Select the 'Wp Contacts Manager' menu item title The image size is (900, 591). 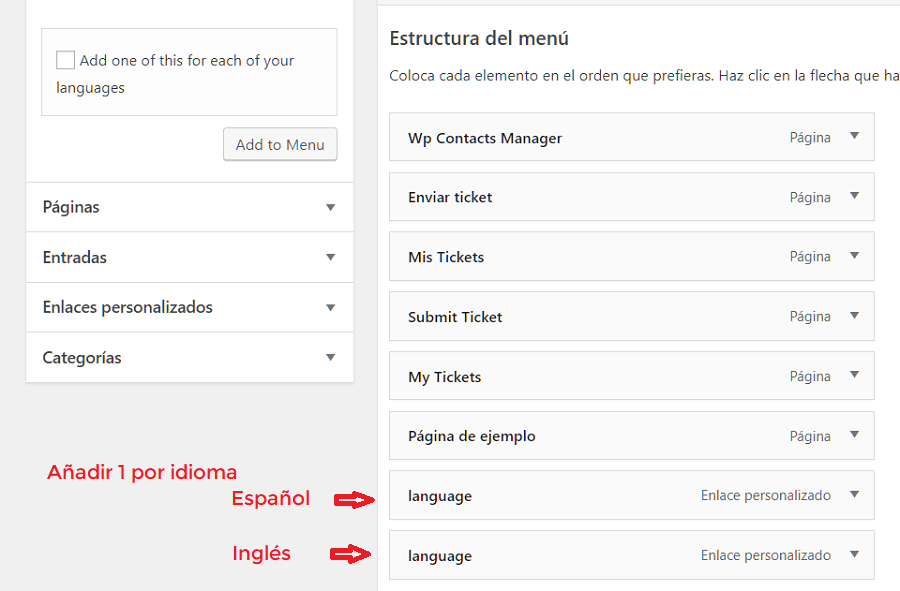point(485,138)
